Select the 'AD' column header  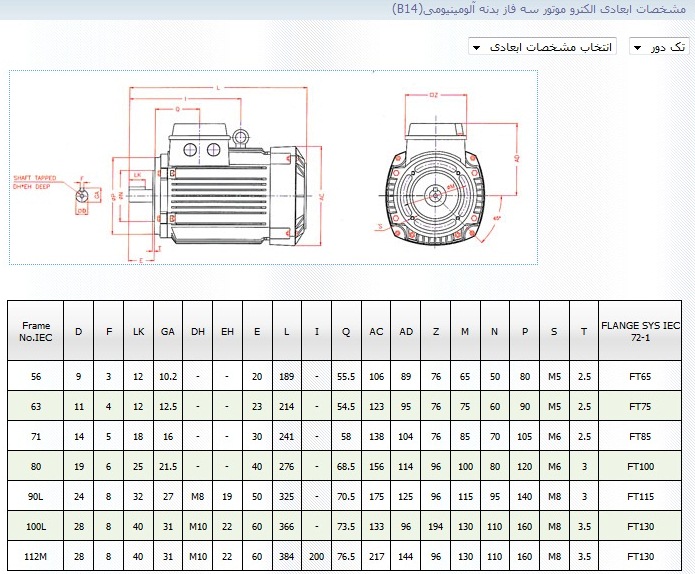(x=406, y=332)
